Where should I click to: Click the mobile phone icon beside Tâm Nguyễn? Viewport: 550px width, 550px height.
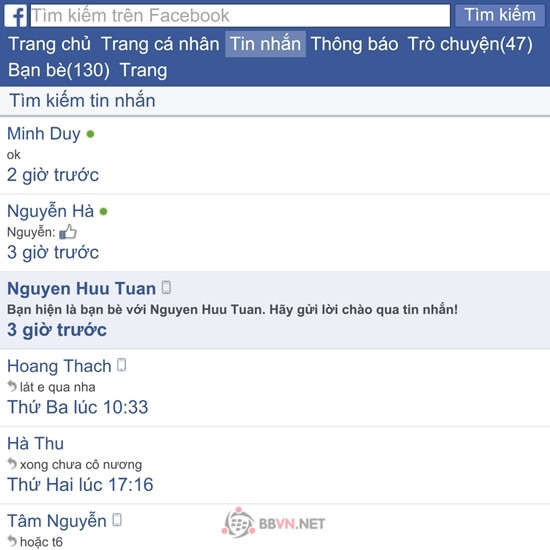(117, 520)
